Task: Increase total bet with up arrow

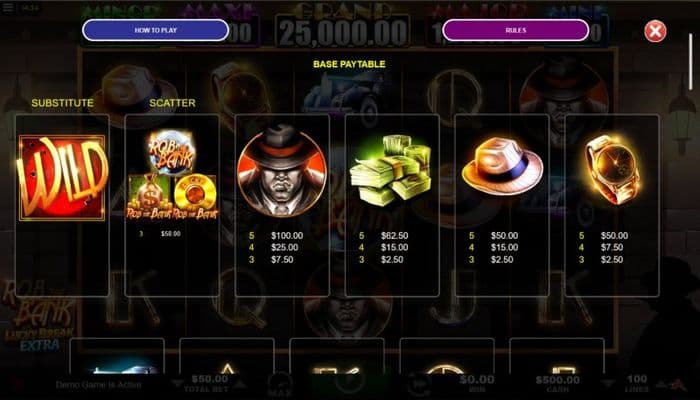Action: (x=240, y=384)
